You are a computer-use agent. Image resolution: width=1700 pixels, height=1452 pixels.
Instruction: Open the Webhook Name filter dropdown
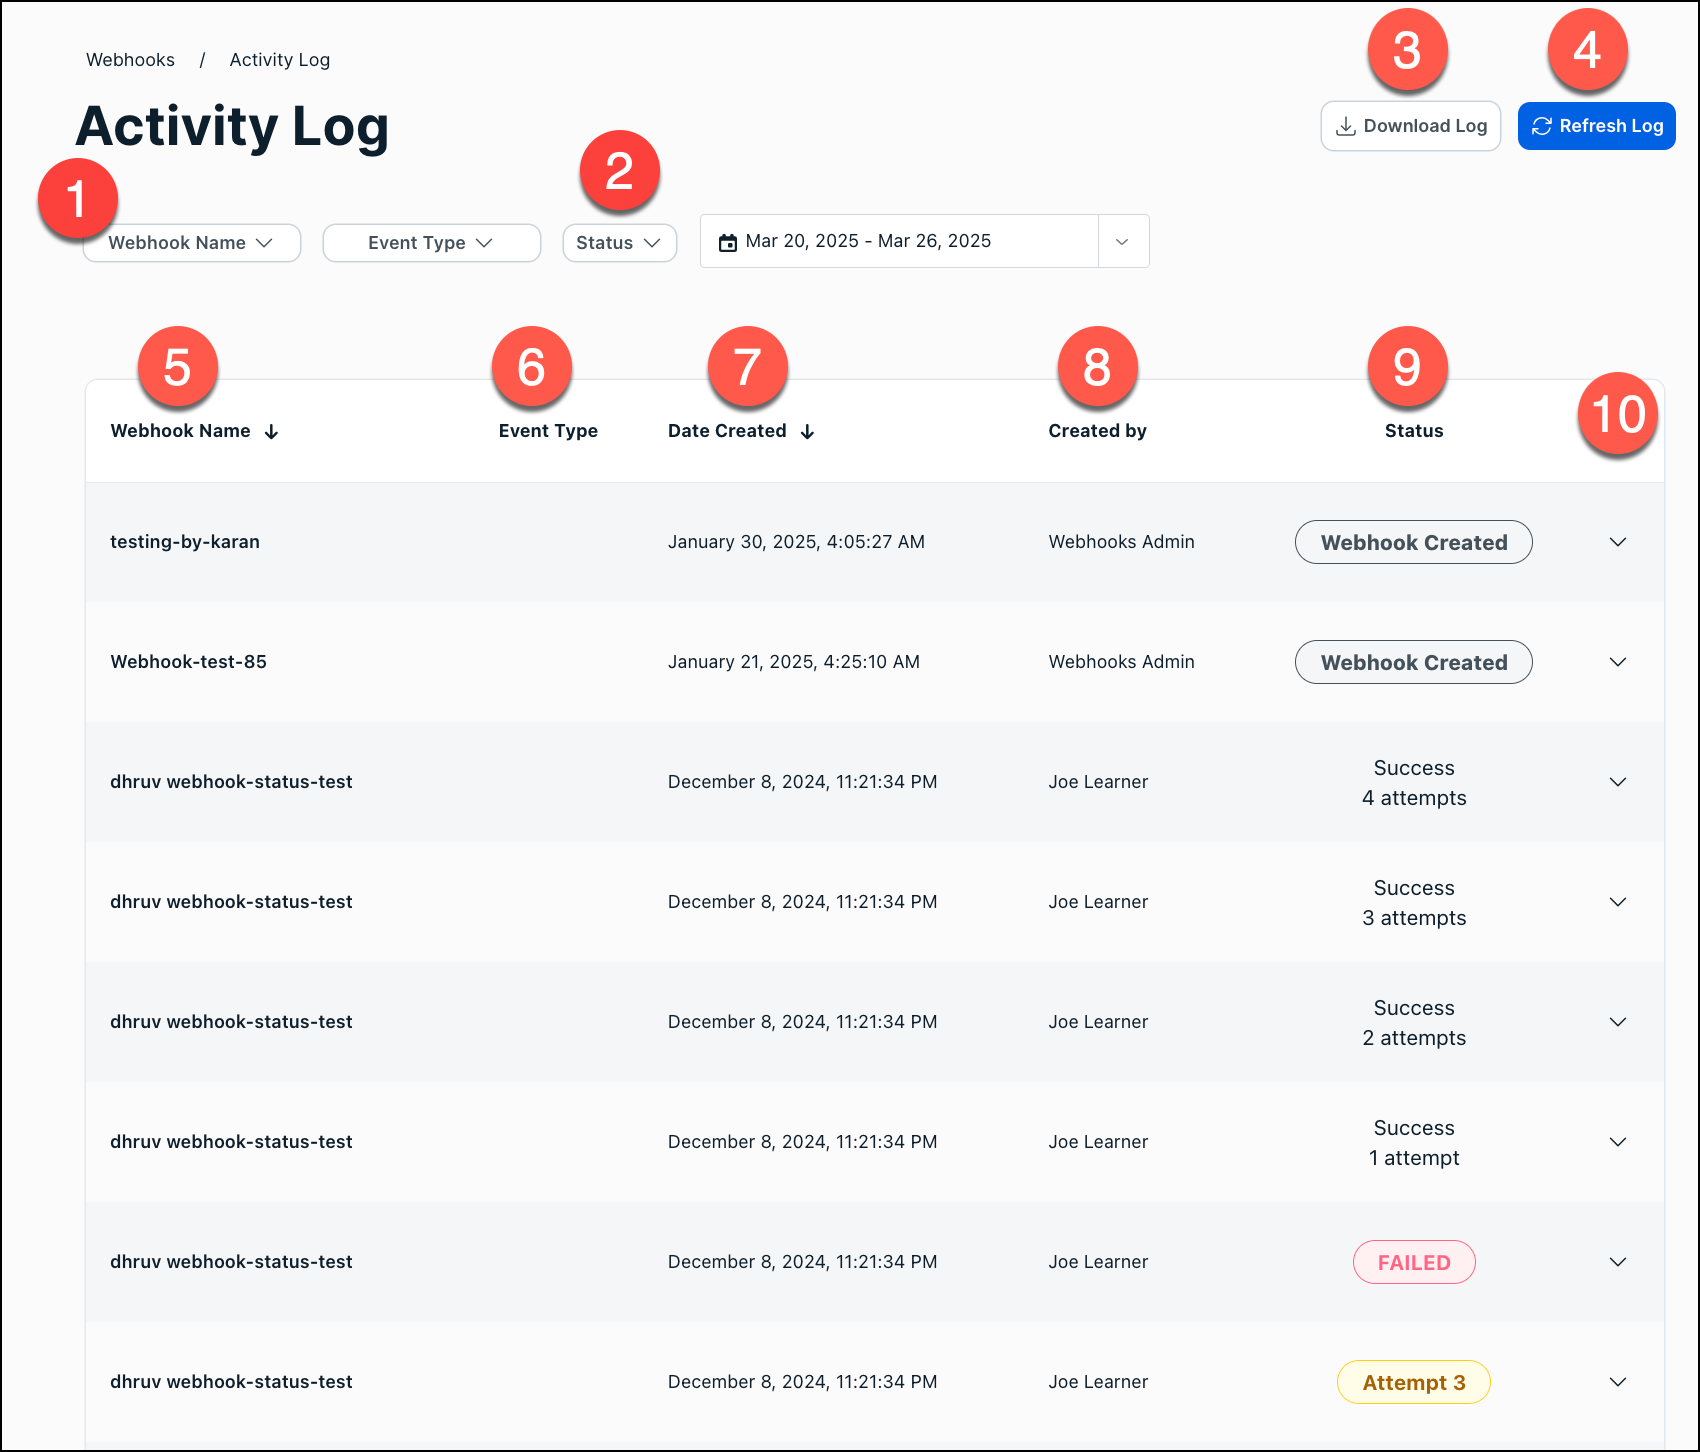point(192,243)
